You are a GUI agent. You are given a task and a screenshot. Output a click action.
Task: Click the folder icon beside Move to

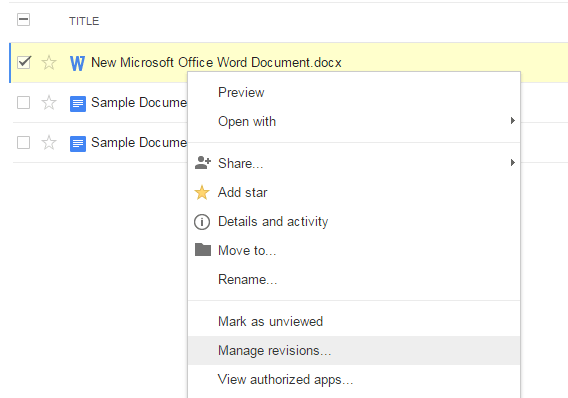(x=203, y=250)
